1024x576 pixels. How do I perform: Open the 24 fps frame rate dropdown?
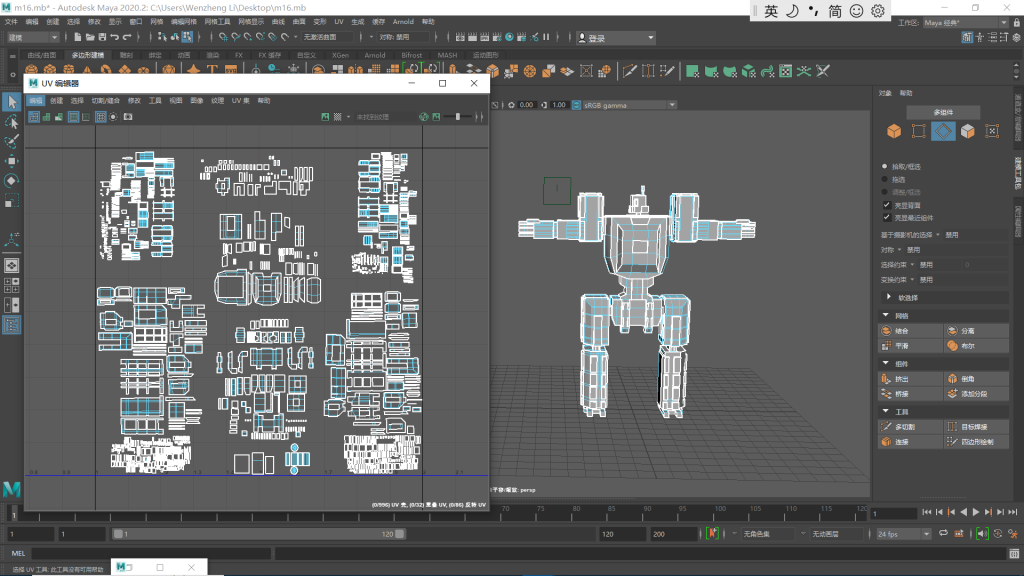[x=903, y=534]
